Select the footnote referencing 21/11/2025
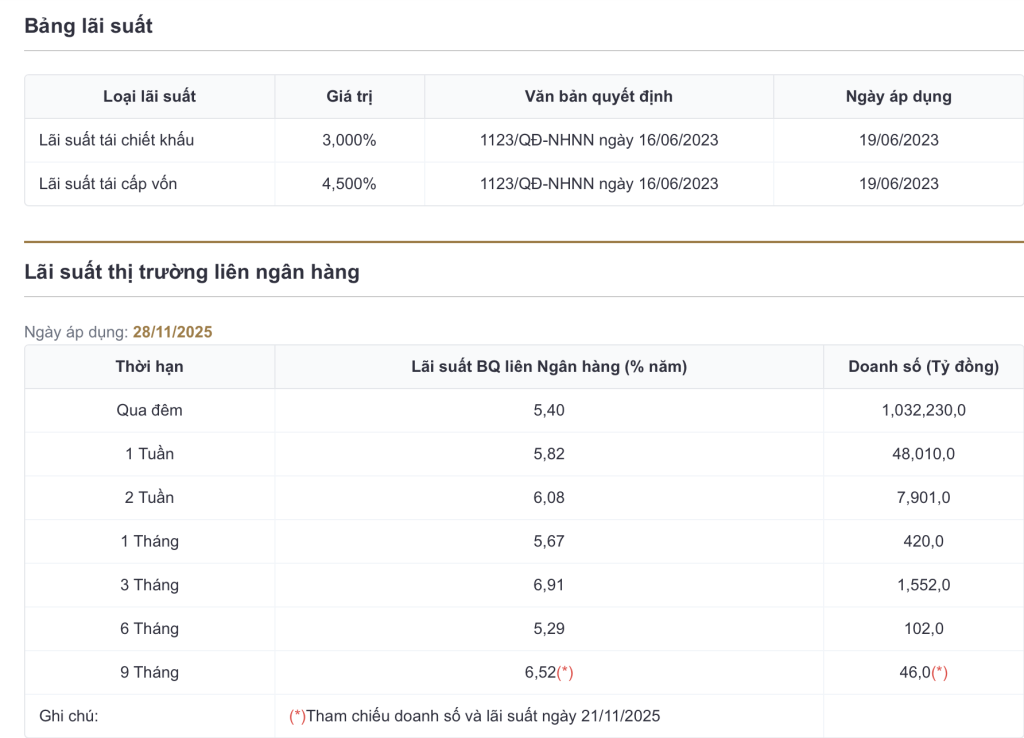Image resolution: width=1024 pixels, height=738 pixels. [475, 716]
